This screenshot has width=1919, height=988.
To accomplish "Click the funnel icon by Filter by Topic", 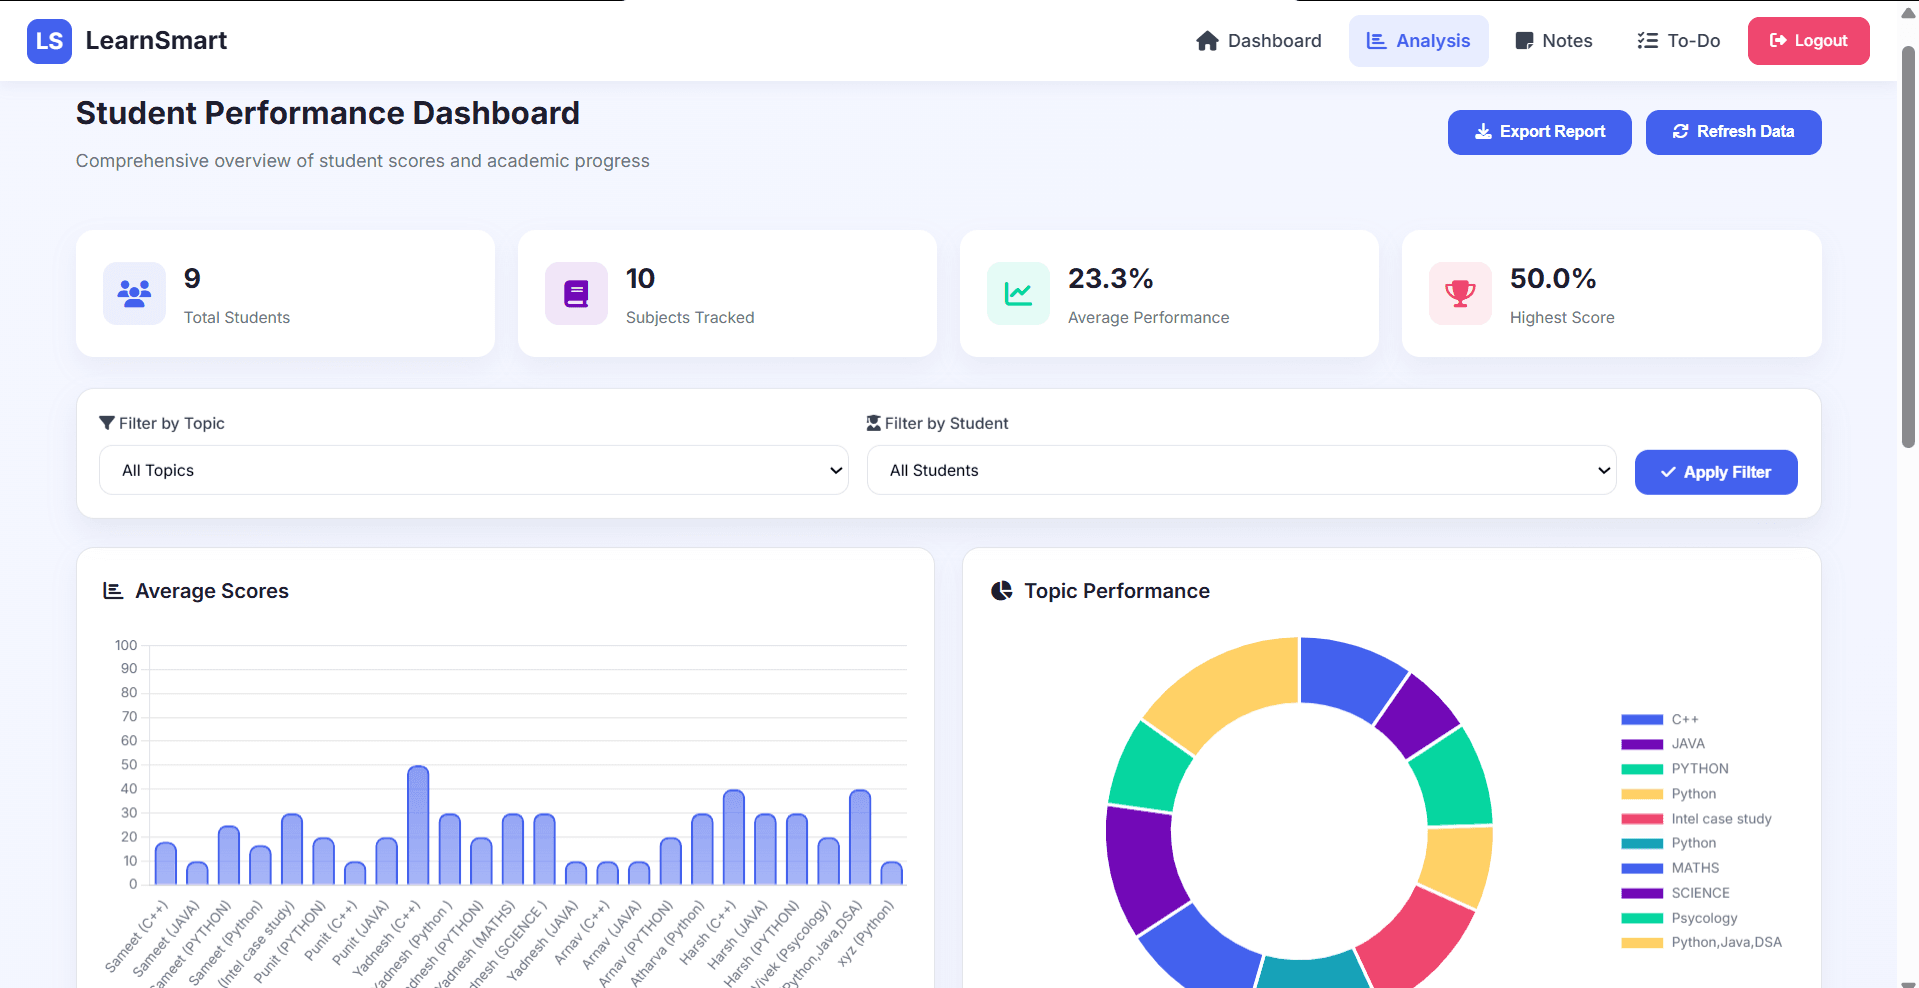I will [x=107, y=423].
